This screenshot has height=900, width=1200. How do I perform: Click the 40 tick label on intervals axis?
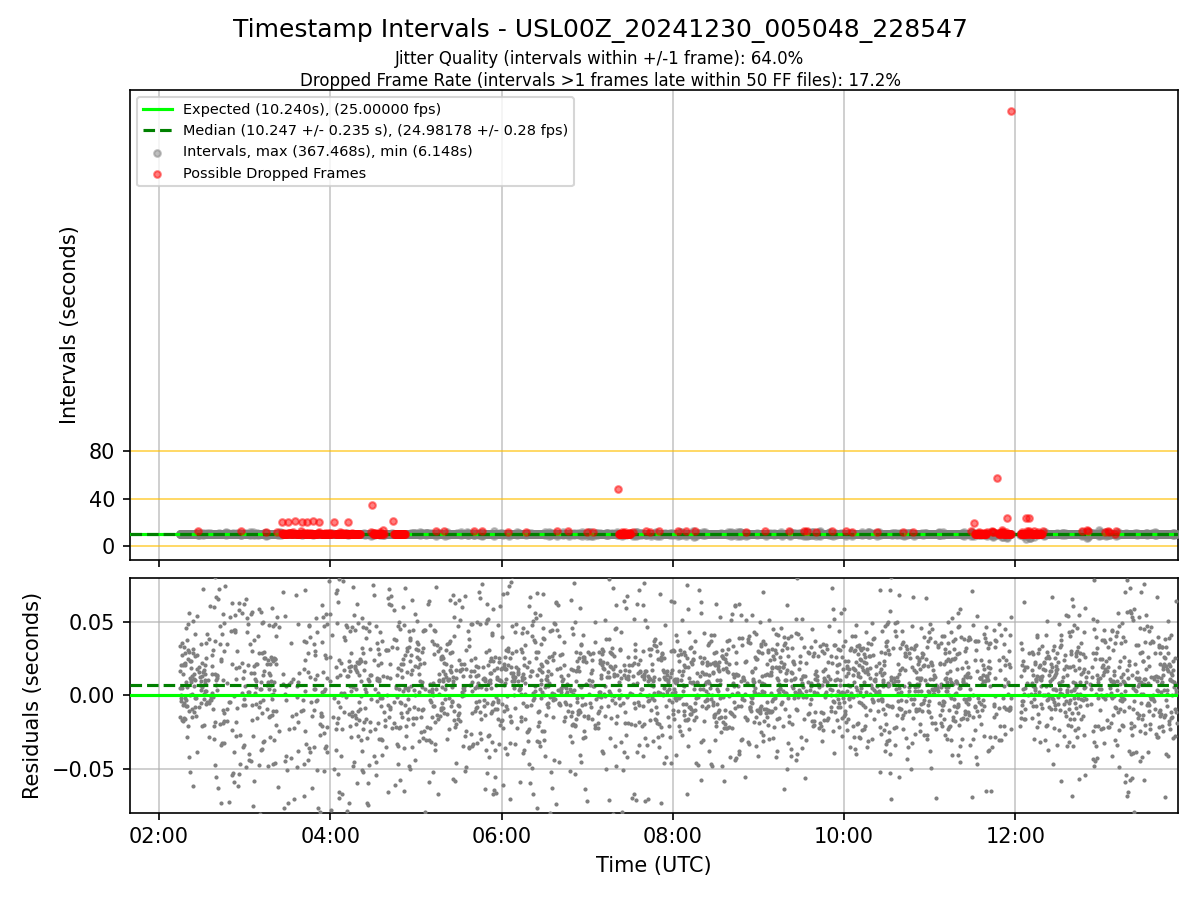102,499
